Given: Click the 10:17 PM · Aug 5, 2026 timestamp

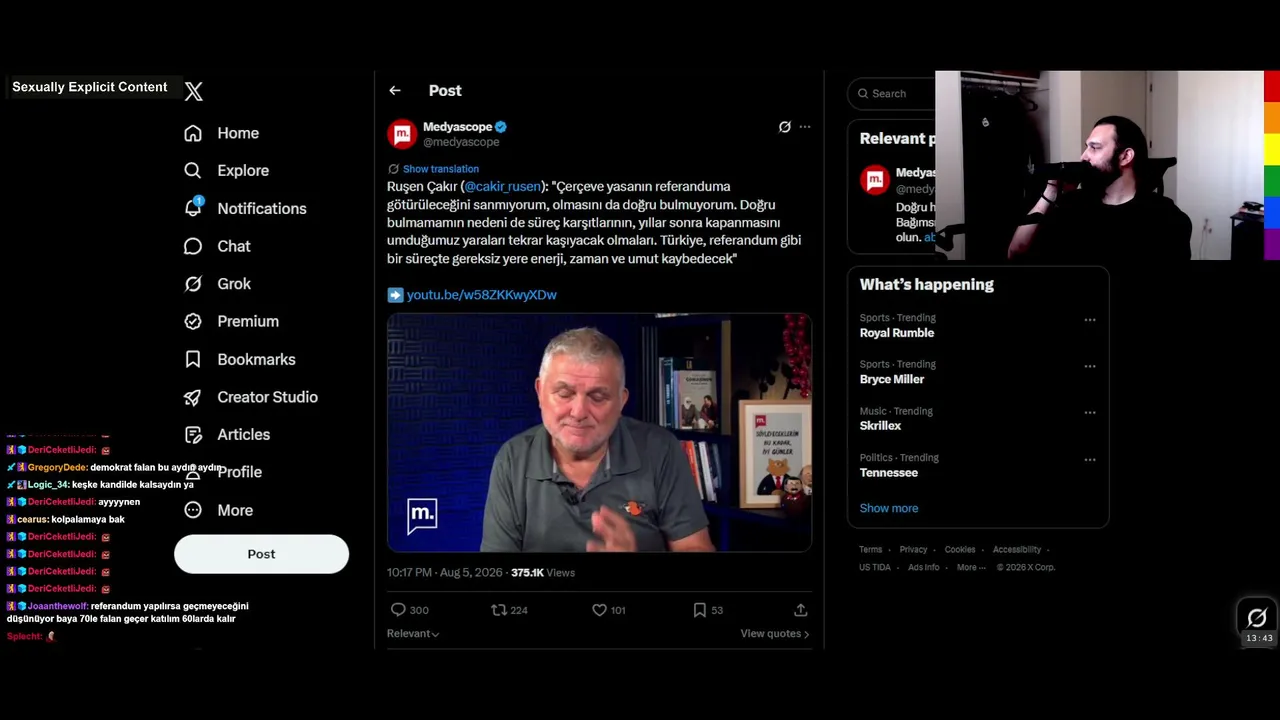Looking at the screenshot, I should (x=445, y=573).
